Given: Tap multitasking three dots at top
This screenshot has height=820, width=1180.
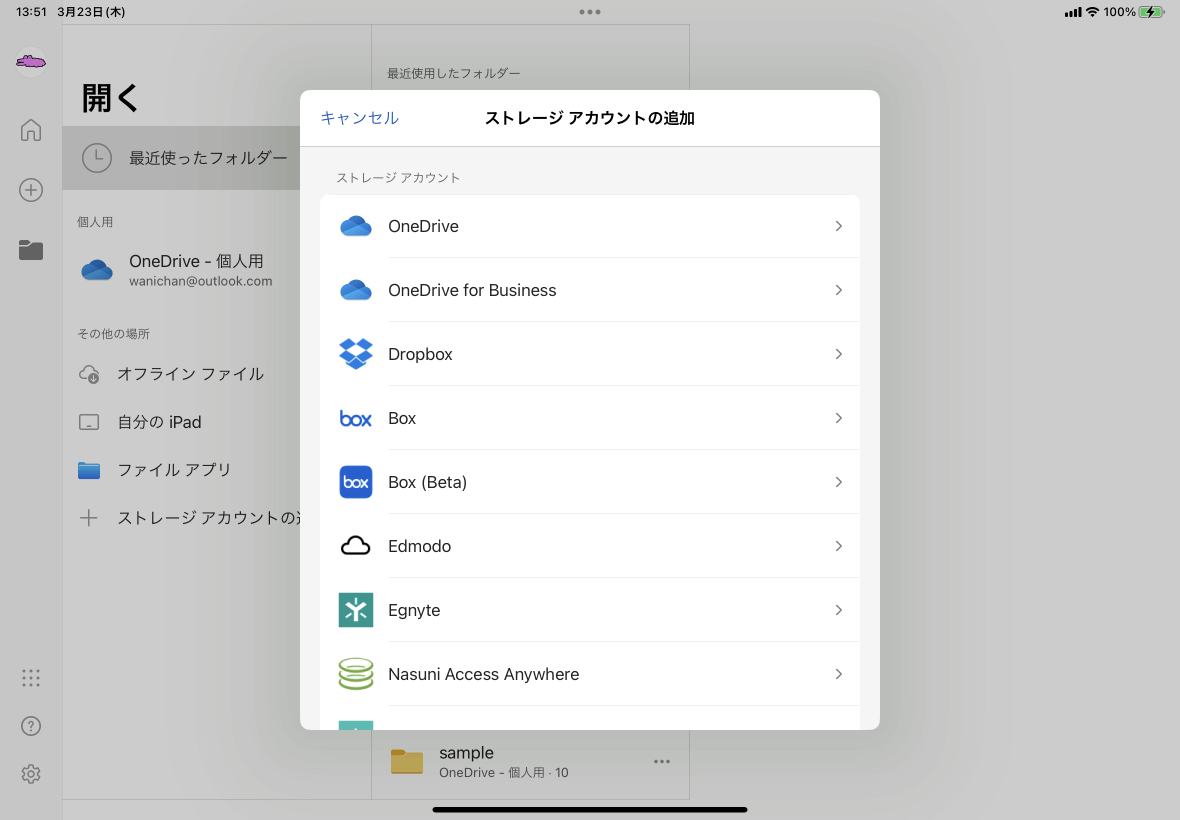Looking at the screenshot, I should (x=590, y=12).
